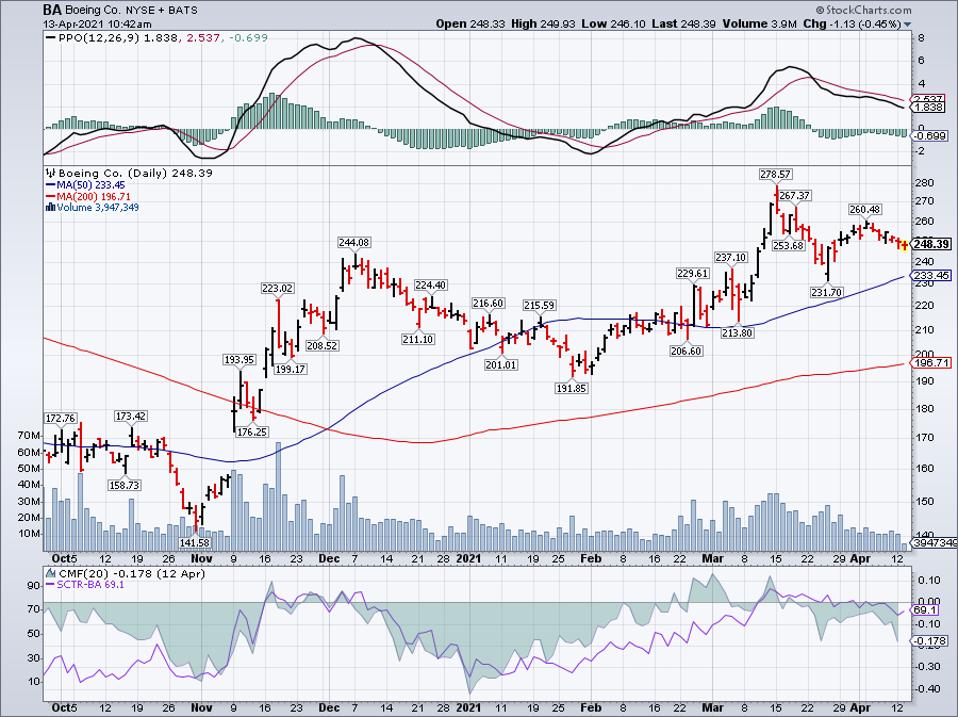Click the CMF(20) area icon in the lower panel
The width and height of the screenshot is (958, 717).
point(51,574)
